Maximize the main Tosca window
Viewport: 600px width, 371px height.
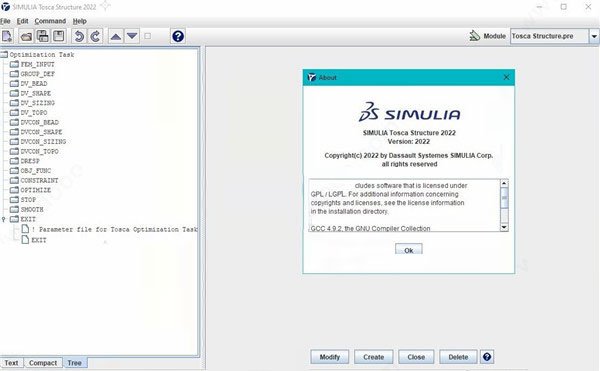pos(564,7)
